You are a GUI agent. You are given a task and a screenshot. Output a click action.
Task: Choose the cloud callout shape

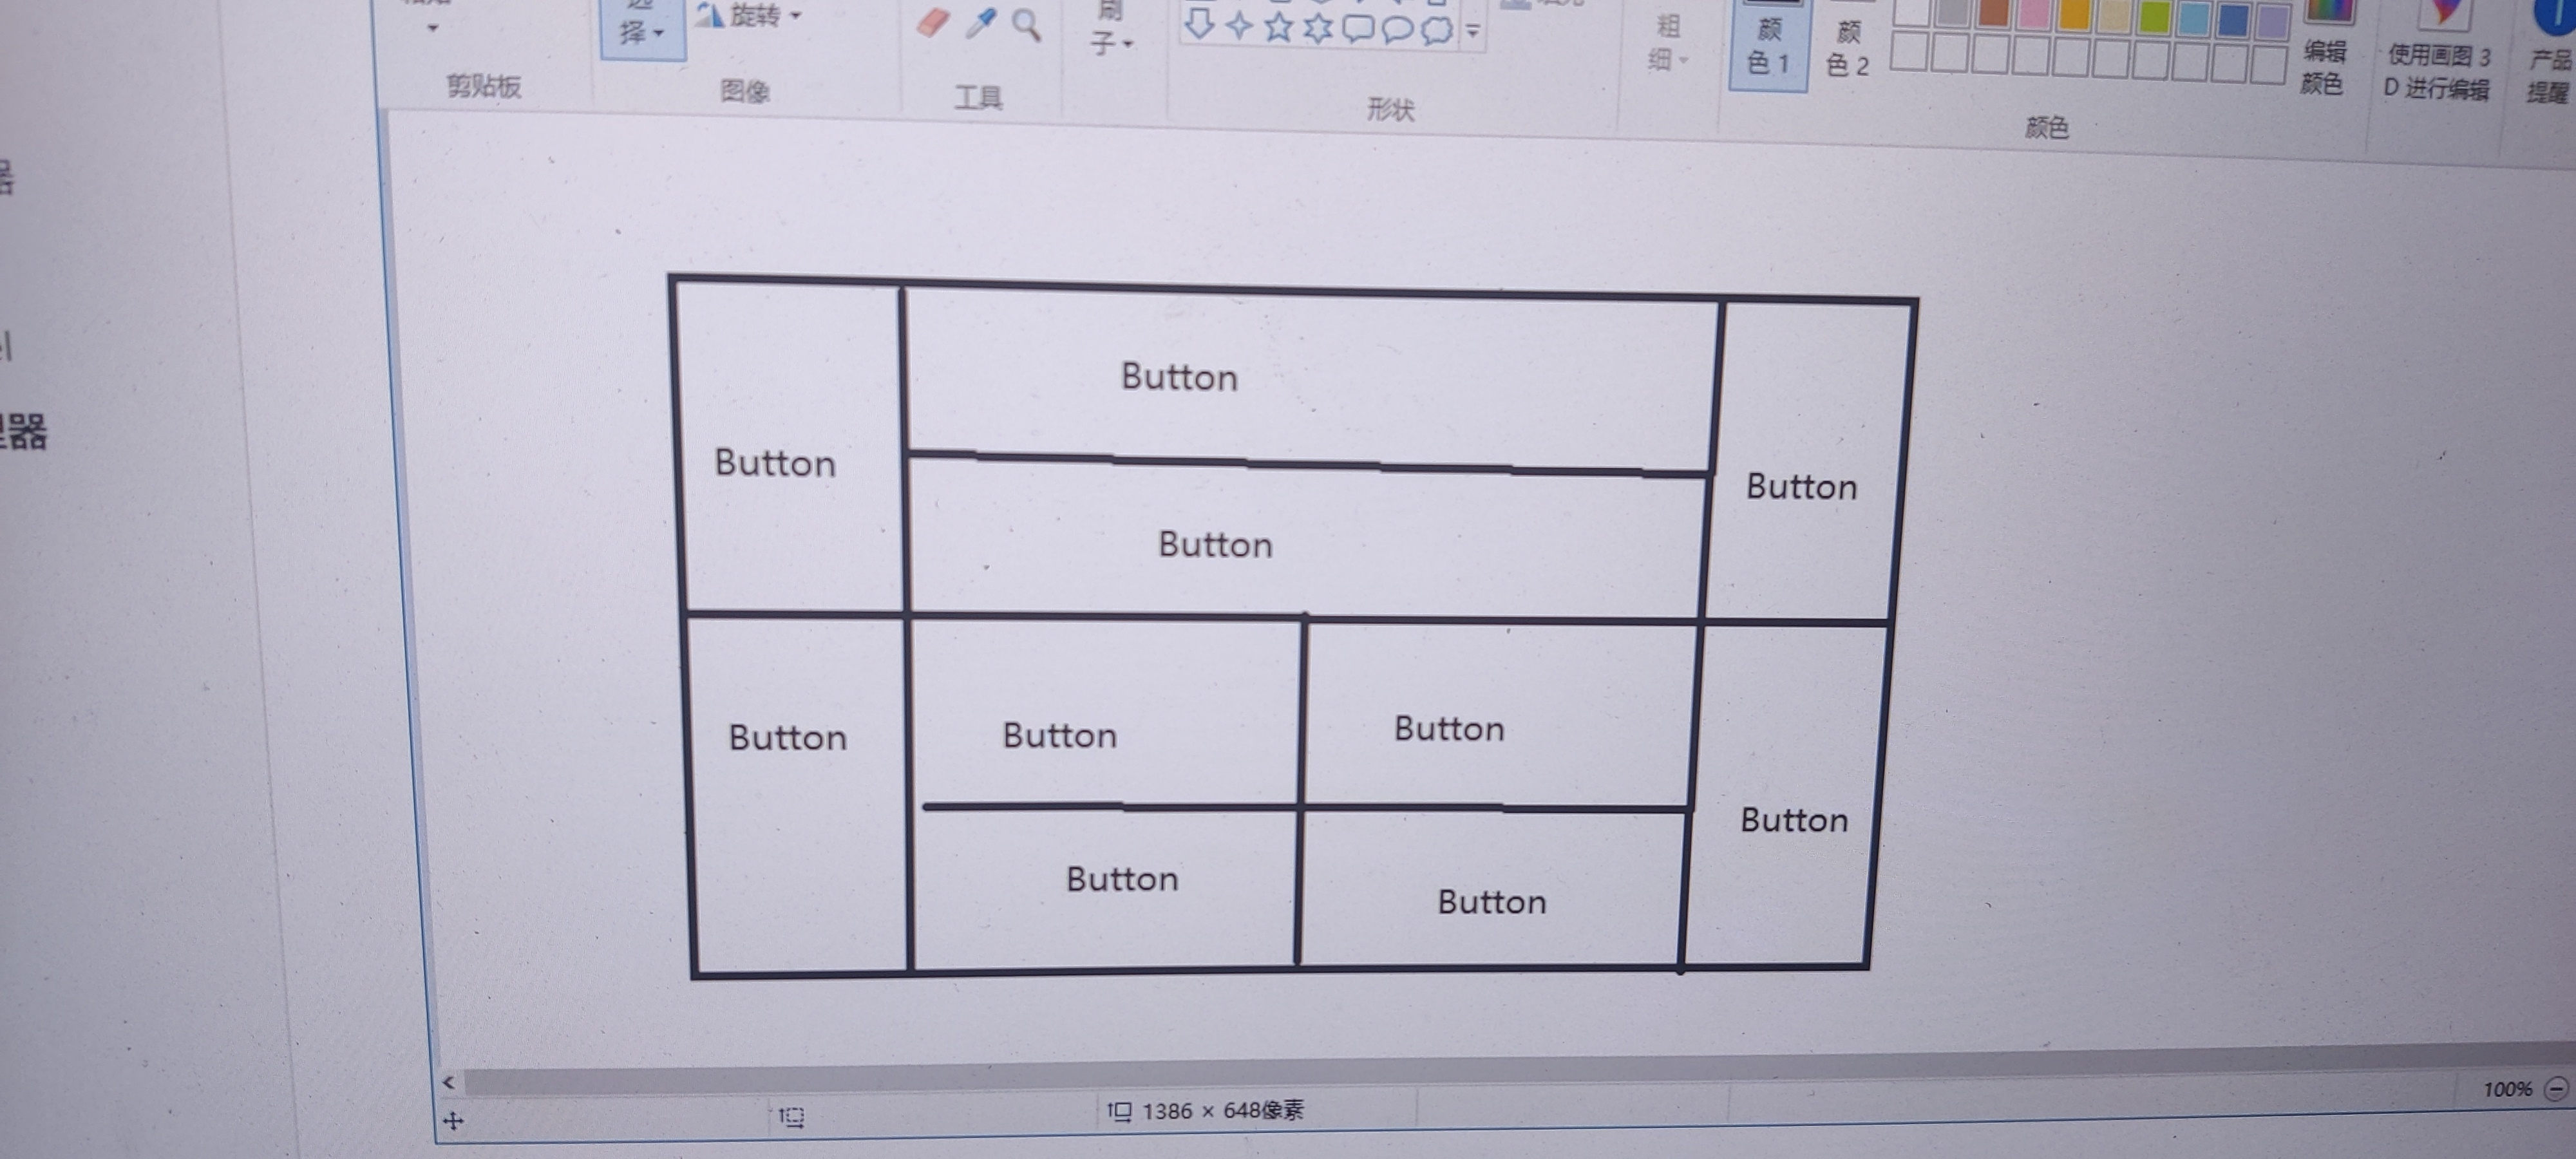[x=1437, y=30]
